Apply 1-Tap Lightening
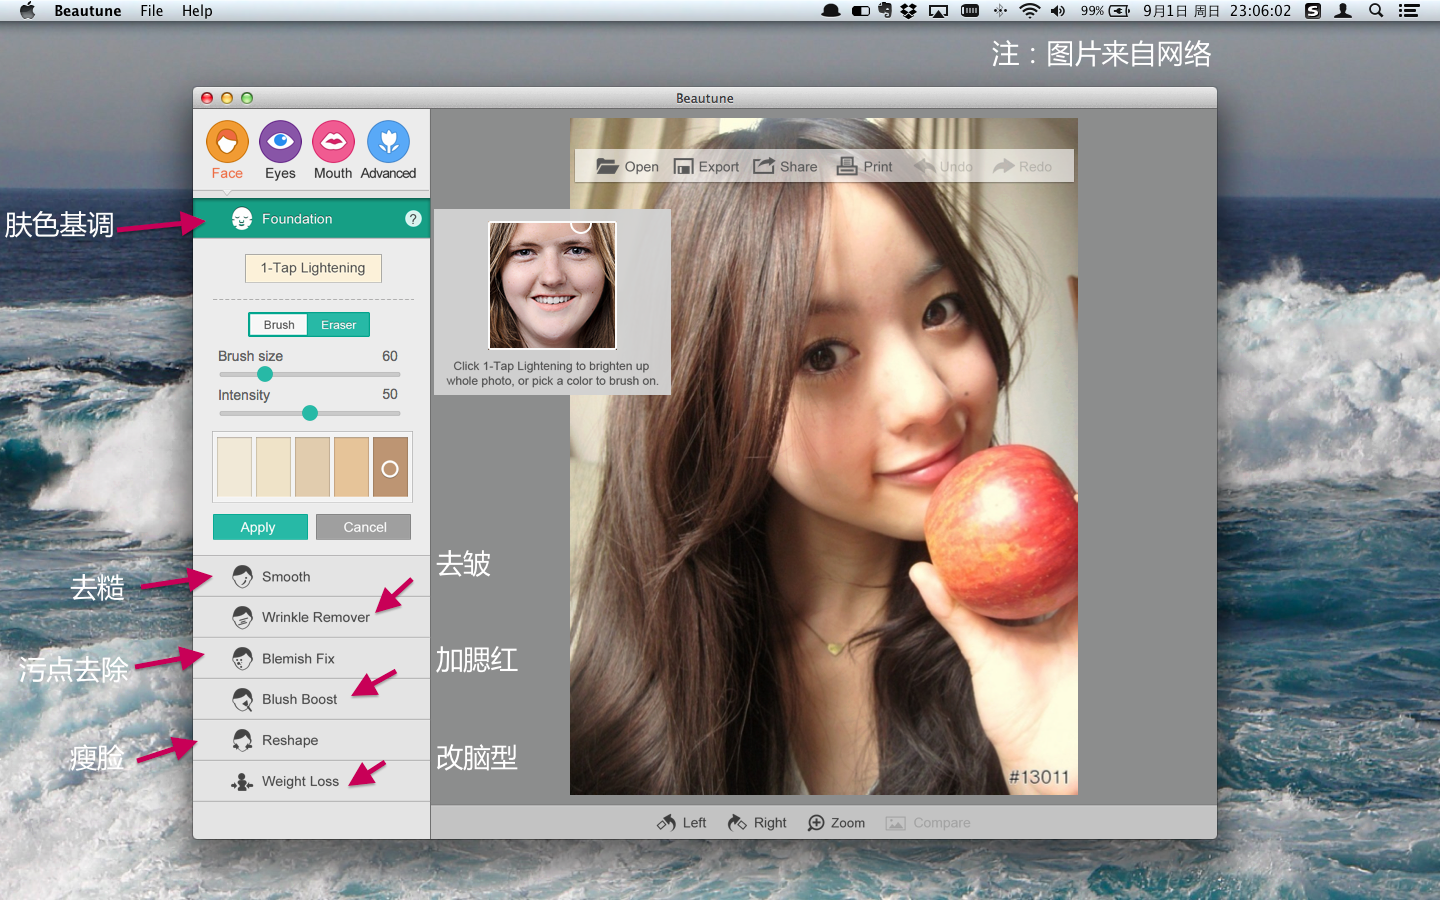This screenshot has width=1440, height=900. coord(313,268)
